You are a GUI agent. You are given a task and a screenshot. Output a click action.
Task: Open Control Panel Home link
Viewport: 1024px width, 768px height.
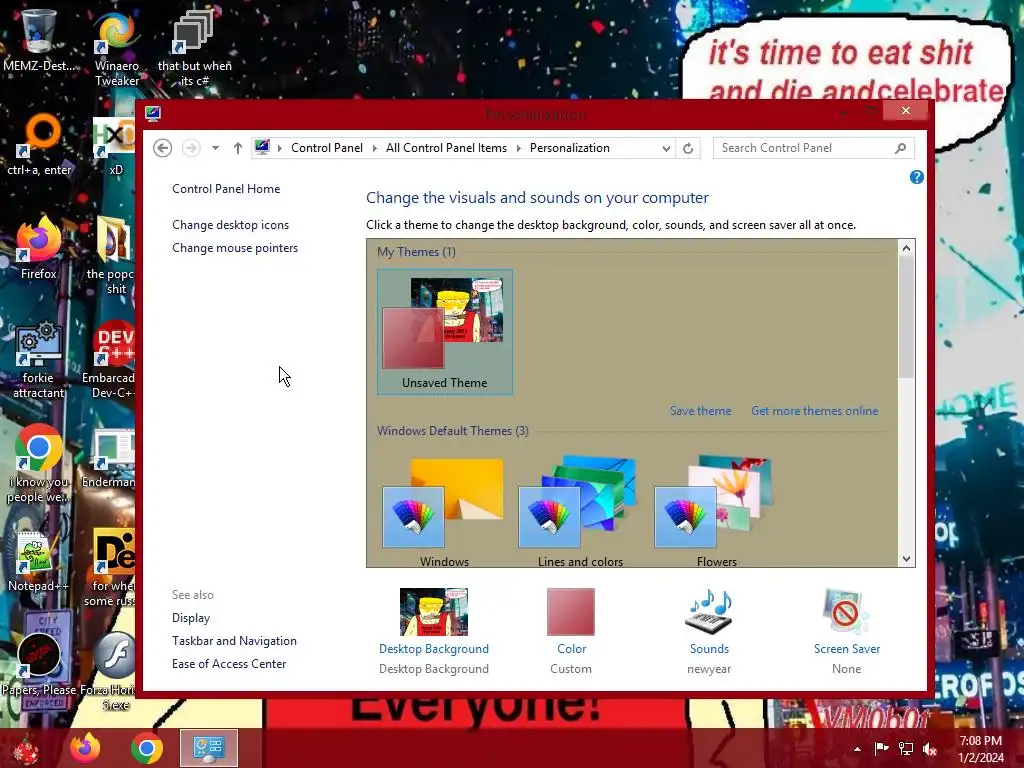226,189
